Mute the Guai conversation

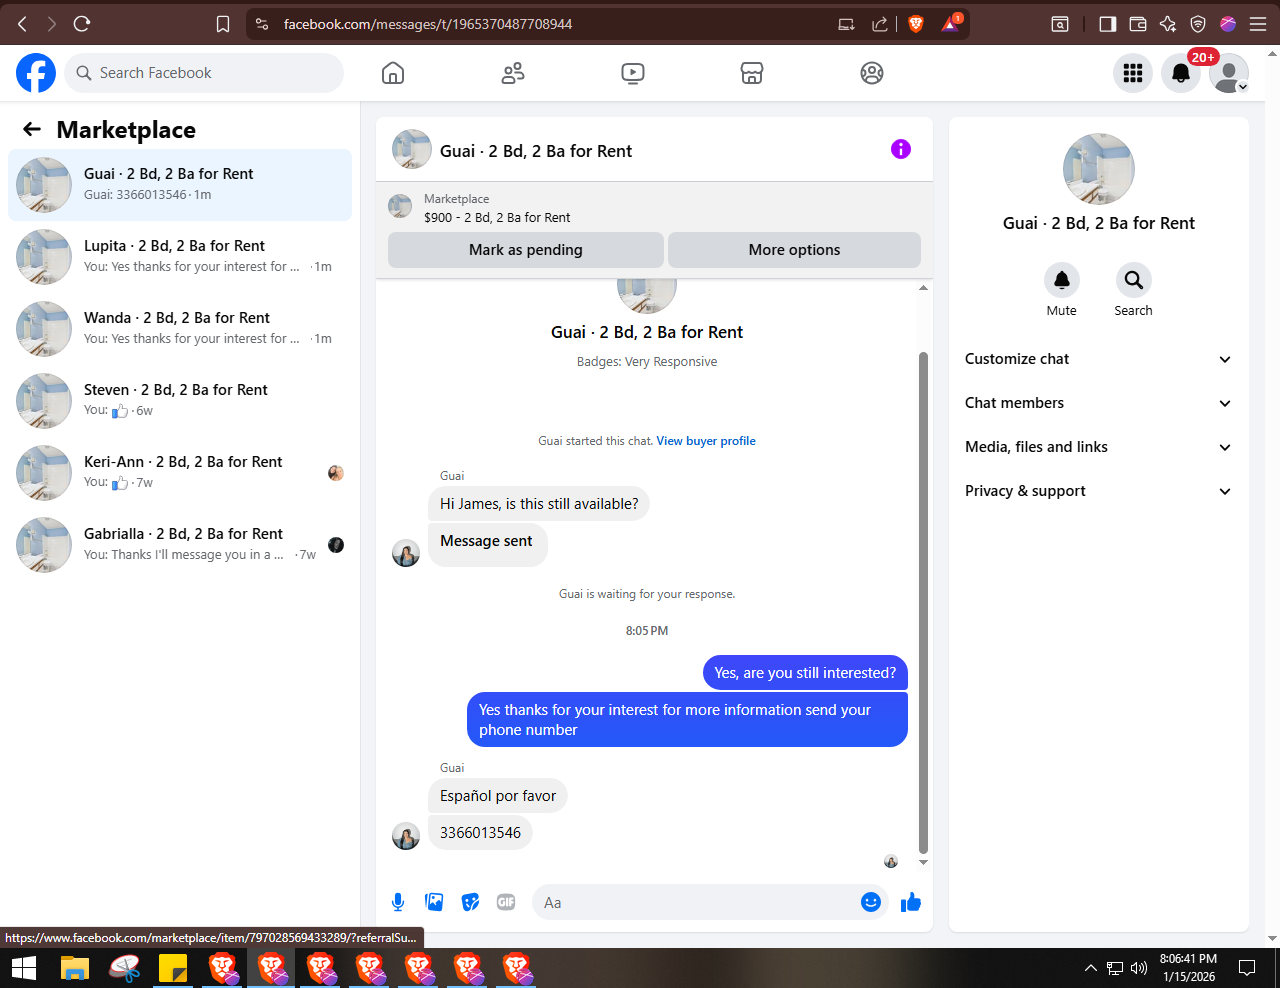click(x=1062, y=280)
